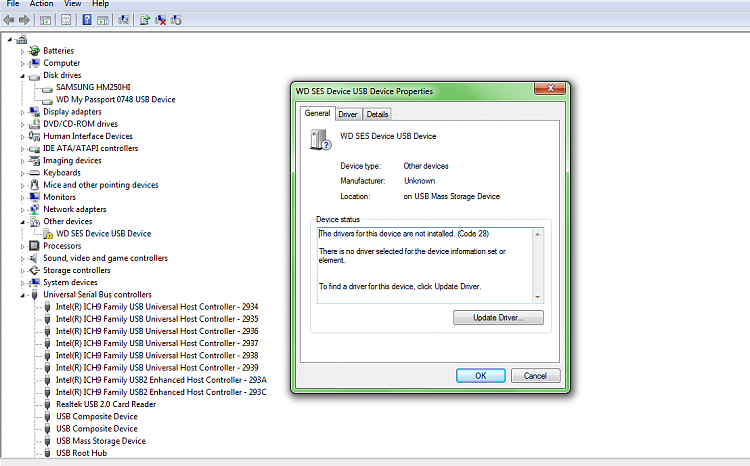750x466 pixels.
Task: Open the Action menu
Action: [42, 4]
